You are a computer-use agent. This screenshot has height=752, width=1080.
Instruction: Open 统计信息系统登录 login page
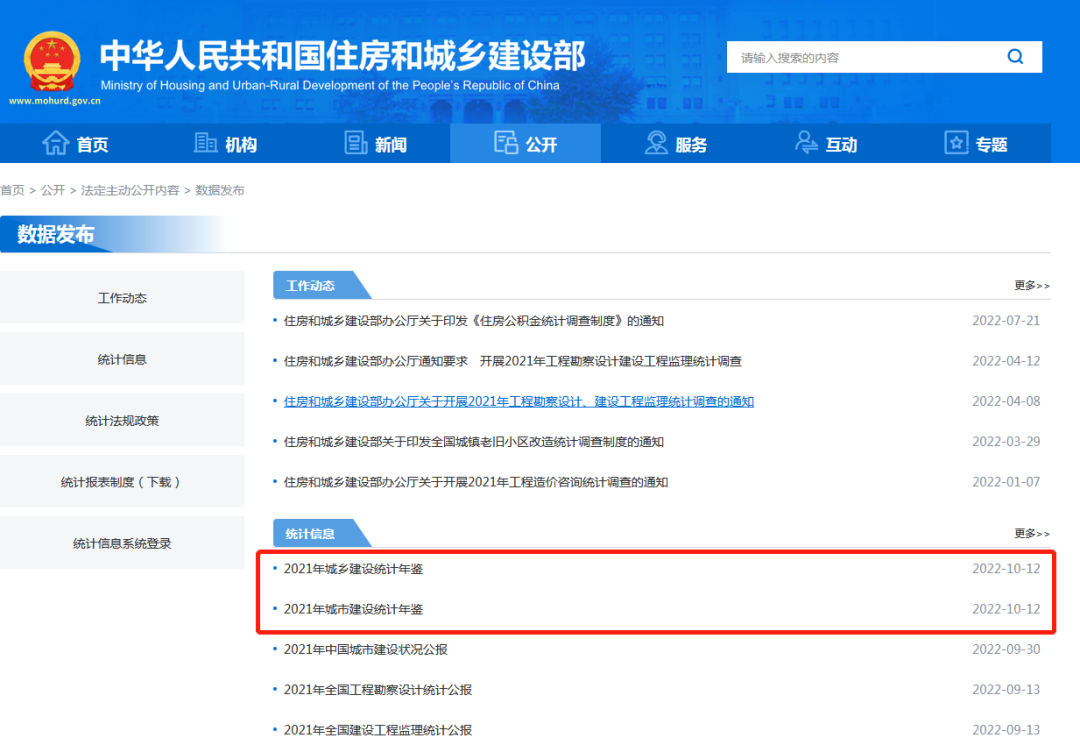[122, 543]
